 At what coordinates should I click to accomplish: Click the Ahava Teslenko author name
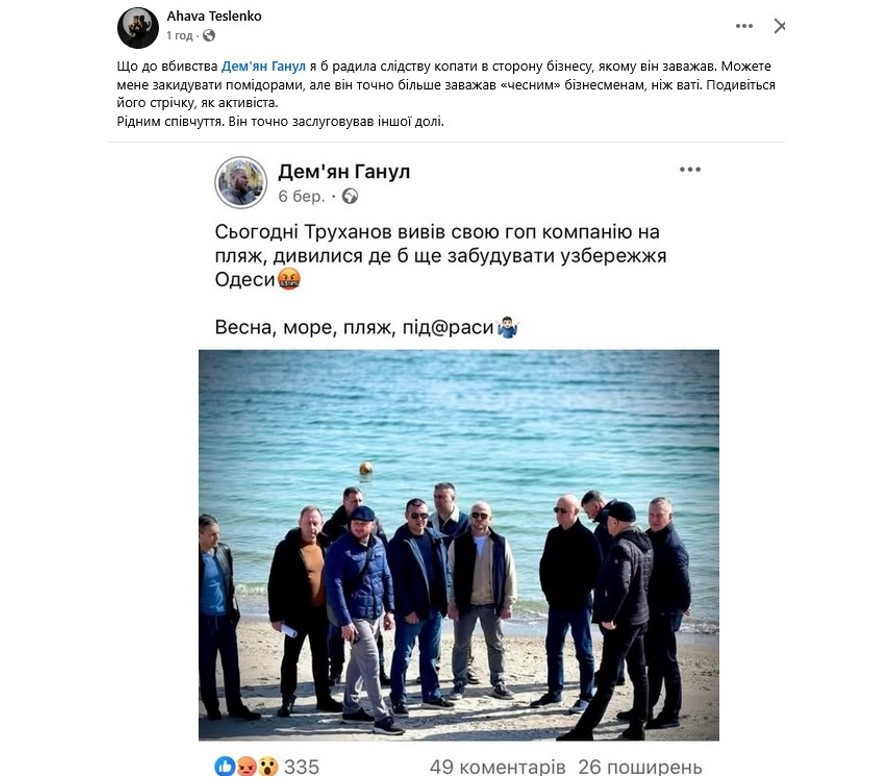pos(214,16)
